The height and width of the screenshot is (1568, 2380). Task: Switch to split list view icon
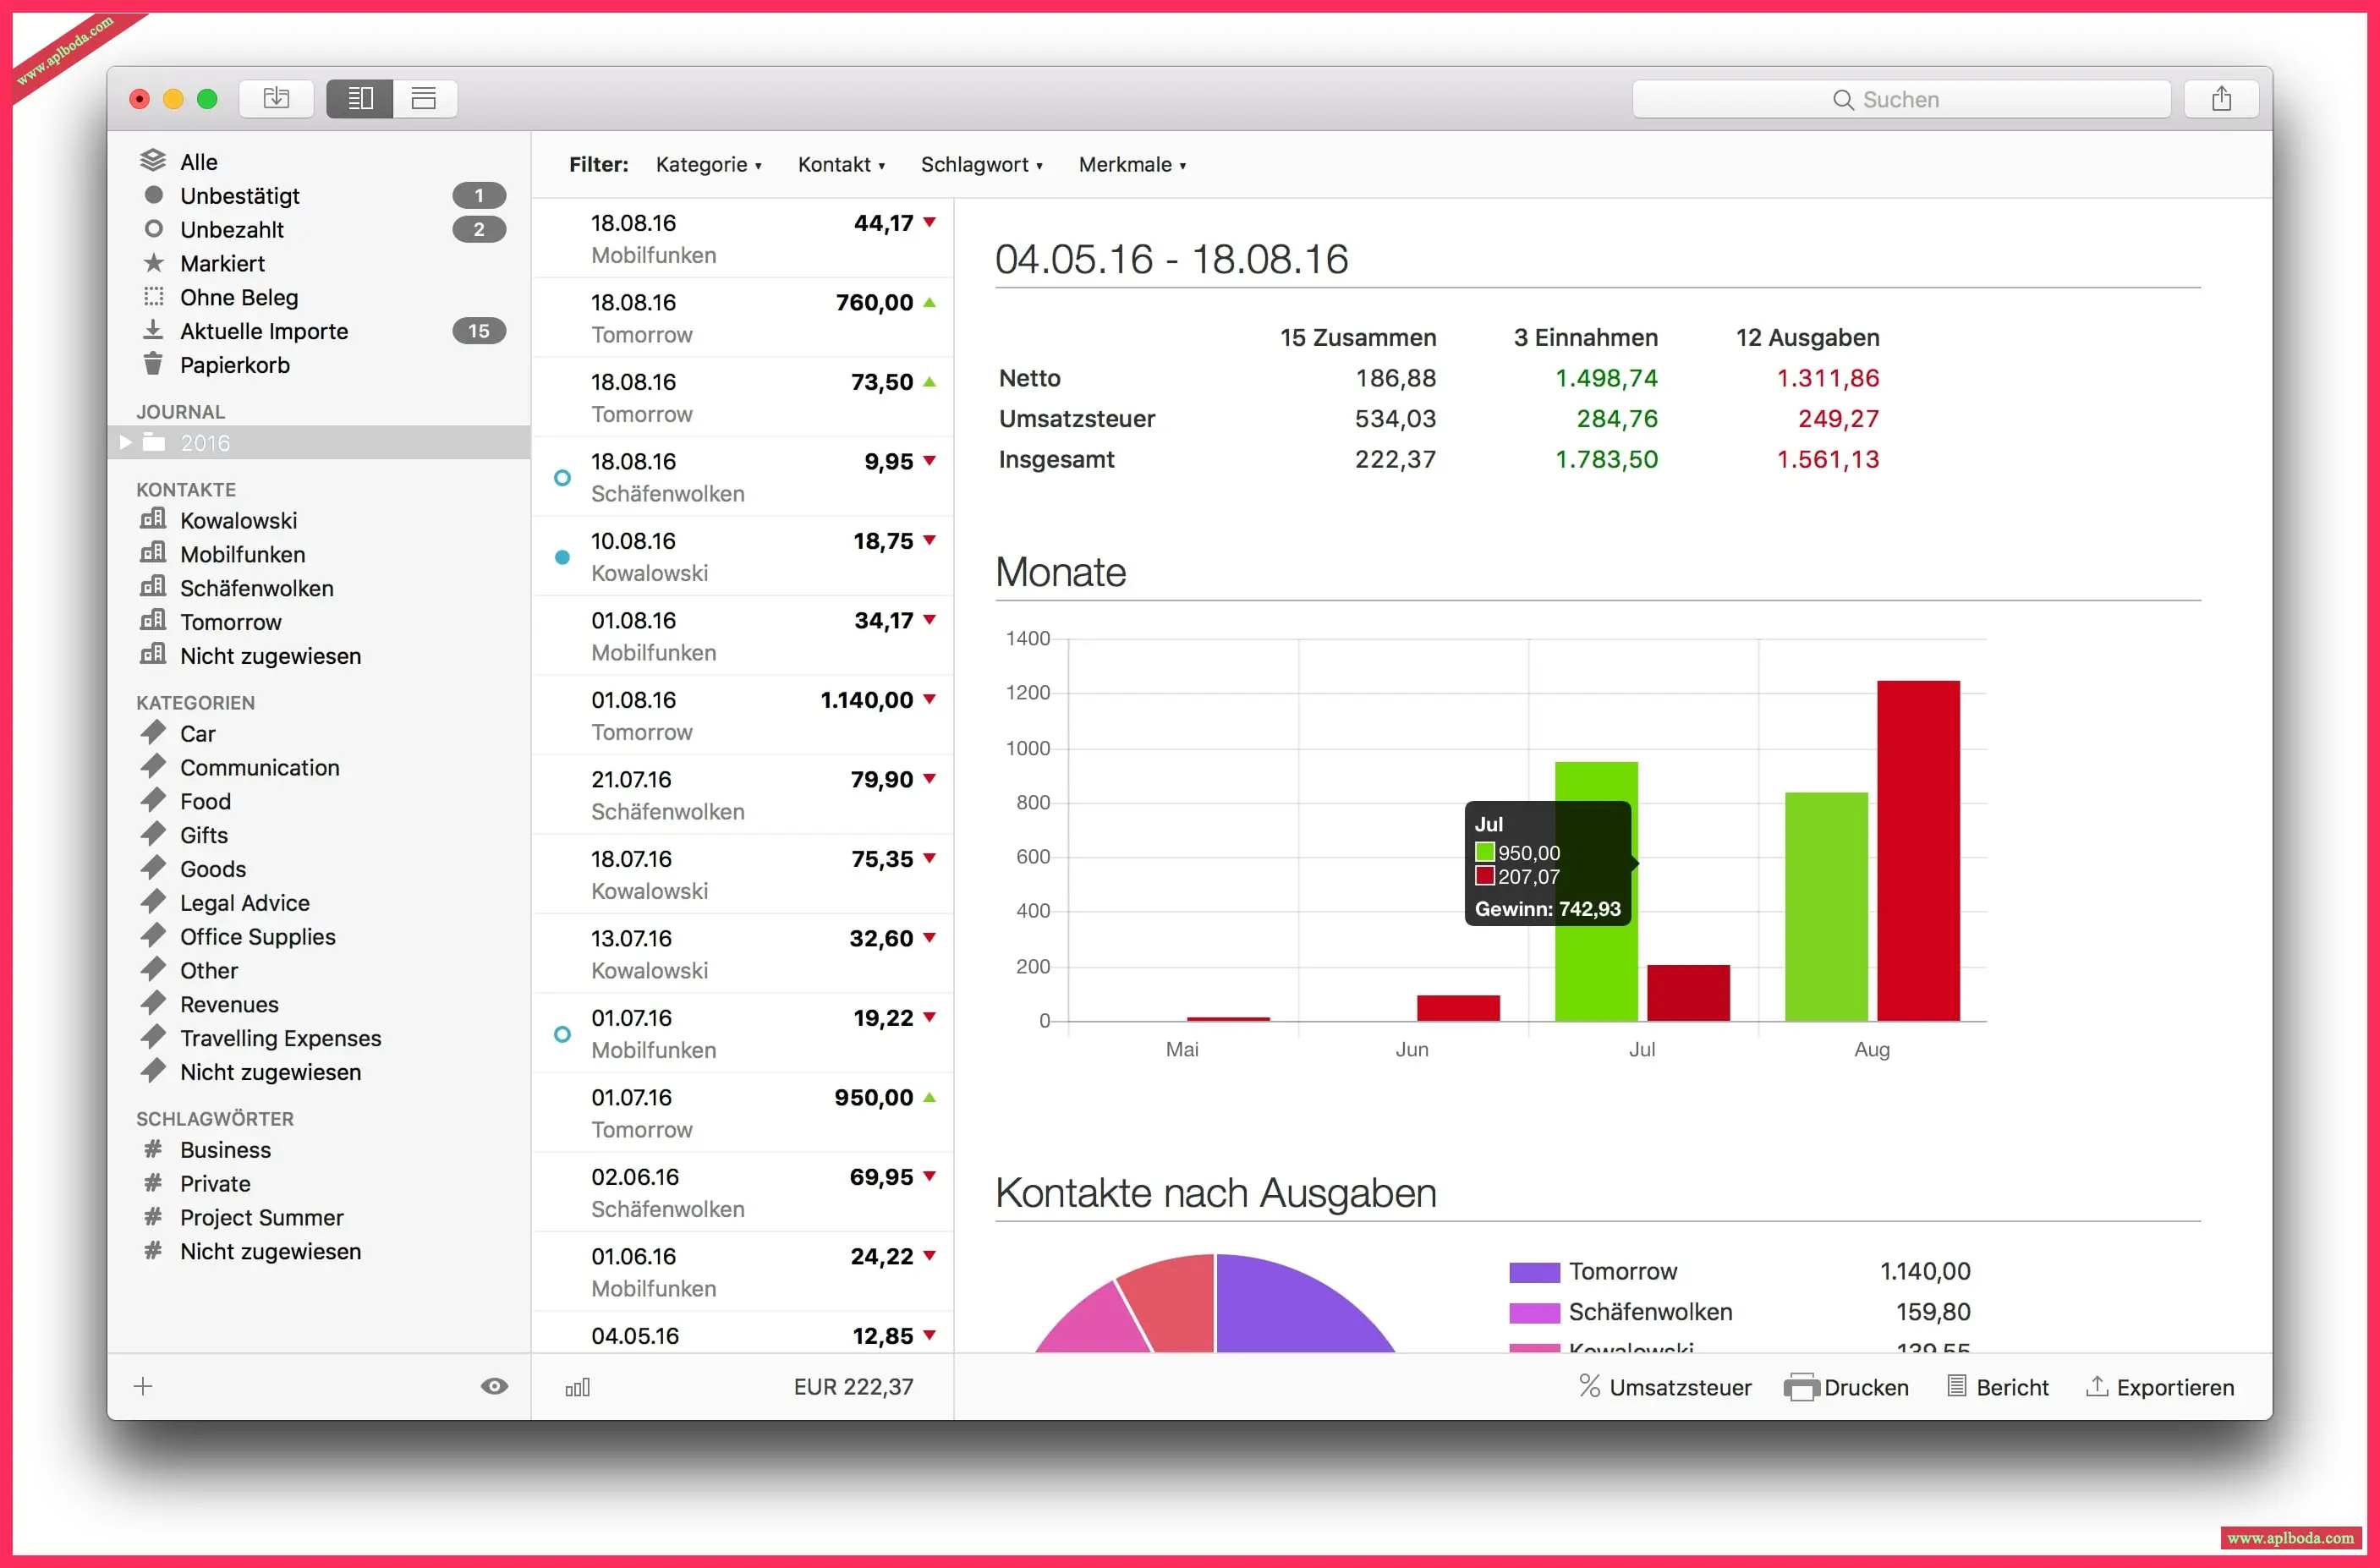pyautogui.click(x=360, y=98)
